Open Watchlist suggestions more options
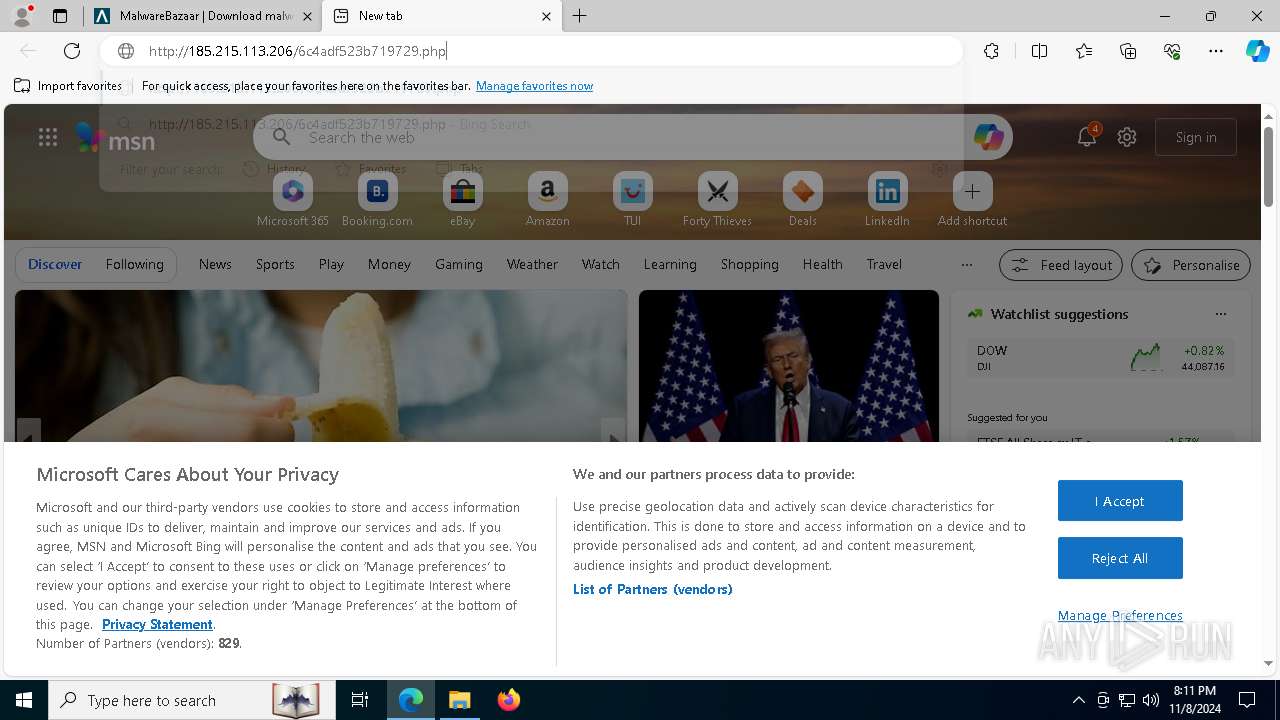This screenshot has height=720, width=1280. pos(1221,314)
